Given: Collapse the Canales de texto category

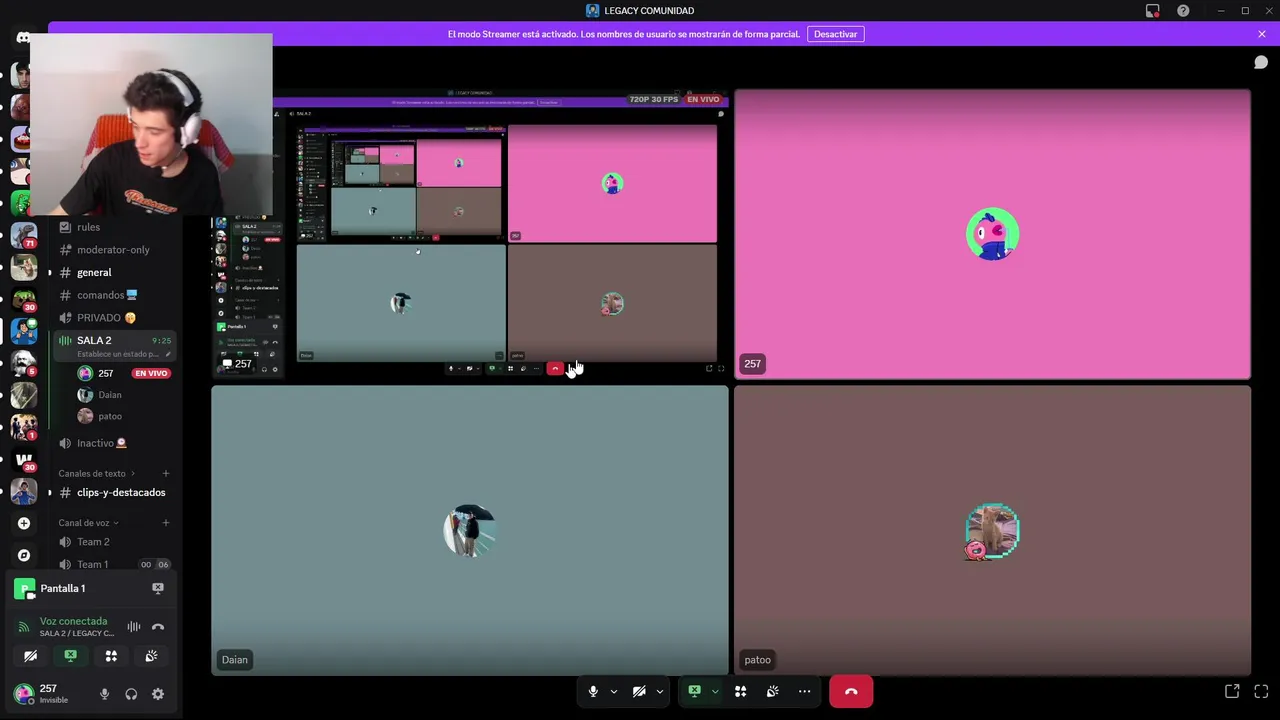Looking at the screenshot, I should (x=96, y=473).
